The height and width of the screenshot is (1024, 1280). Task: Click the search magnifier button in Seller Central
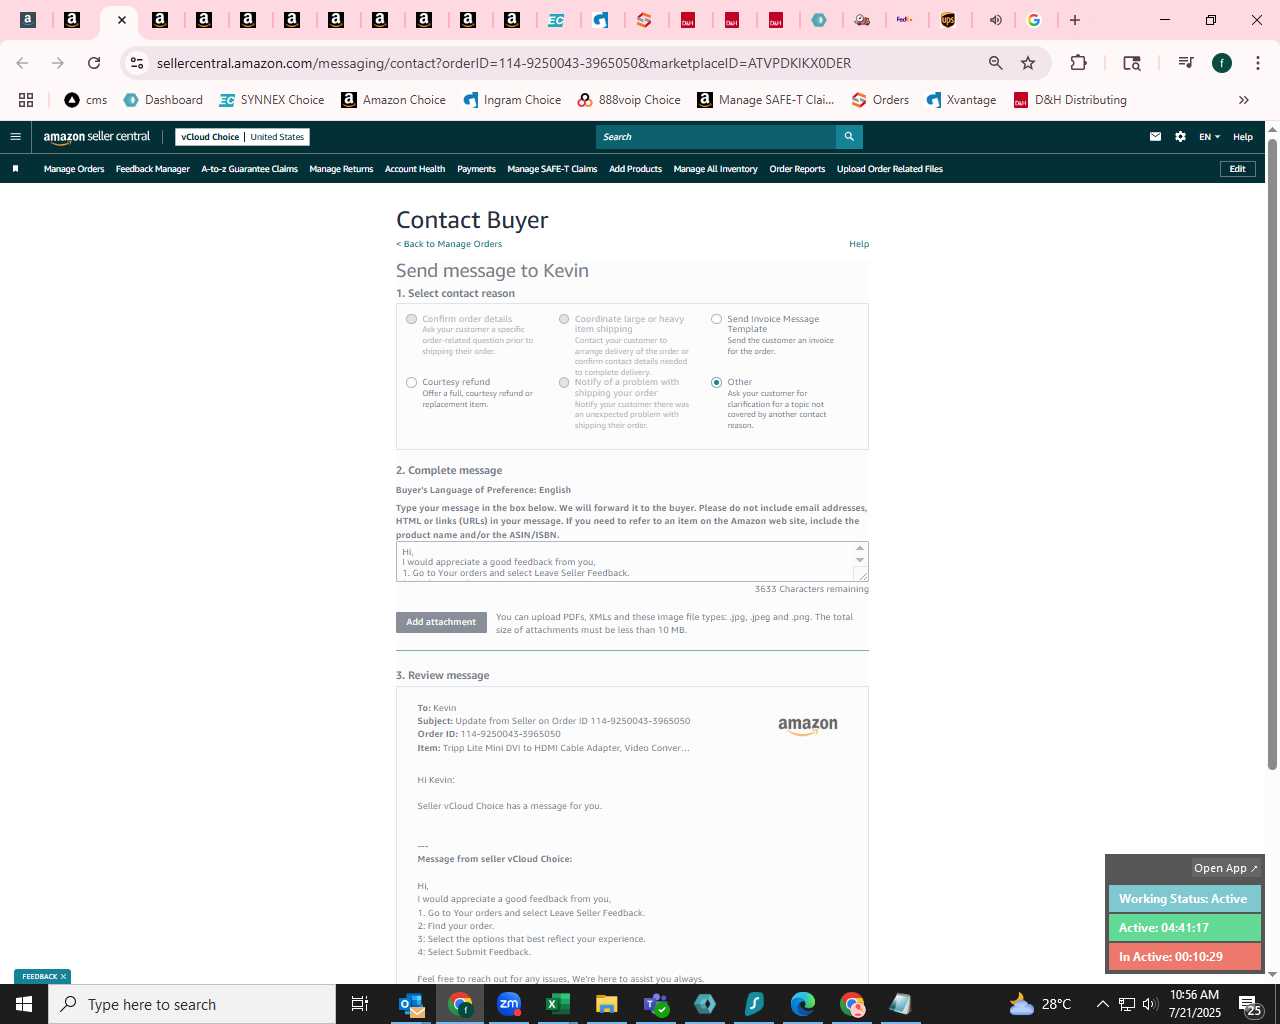point(849,137)
